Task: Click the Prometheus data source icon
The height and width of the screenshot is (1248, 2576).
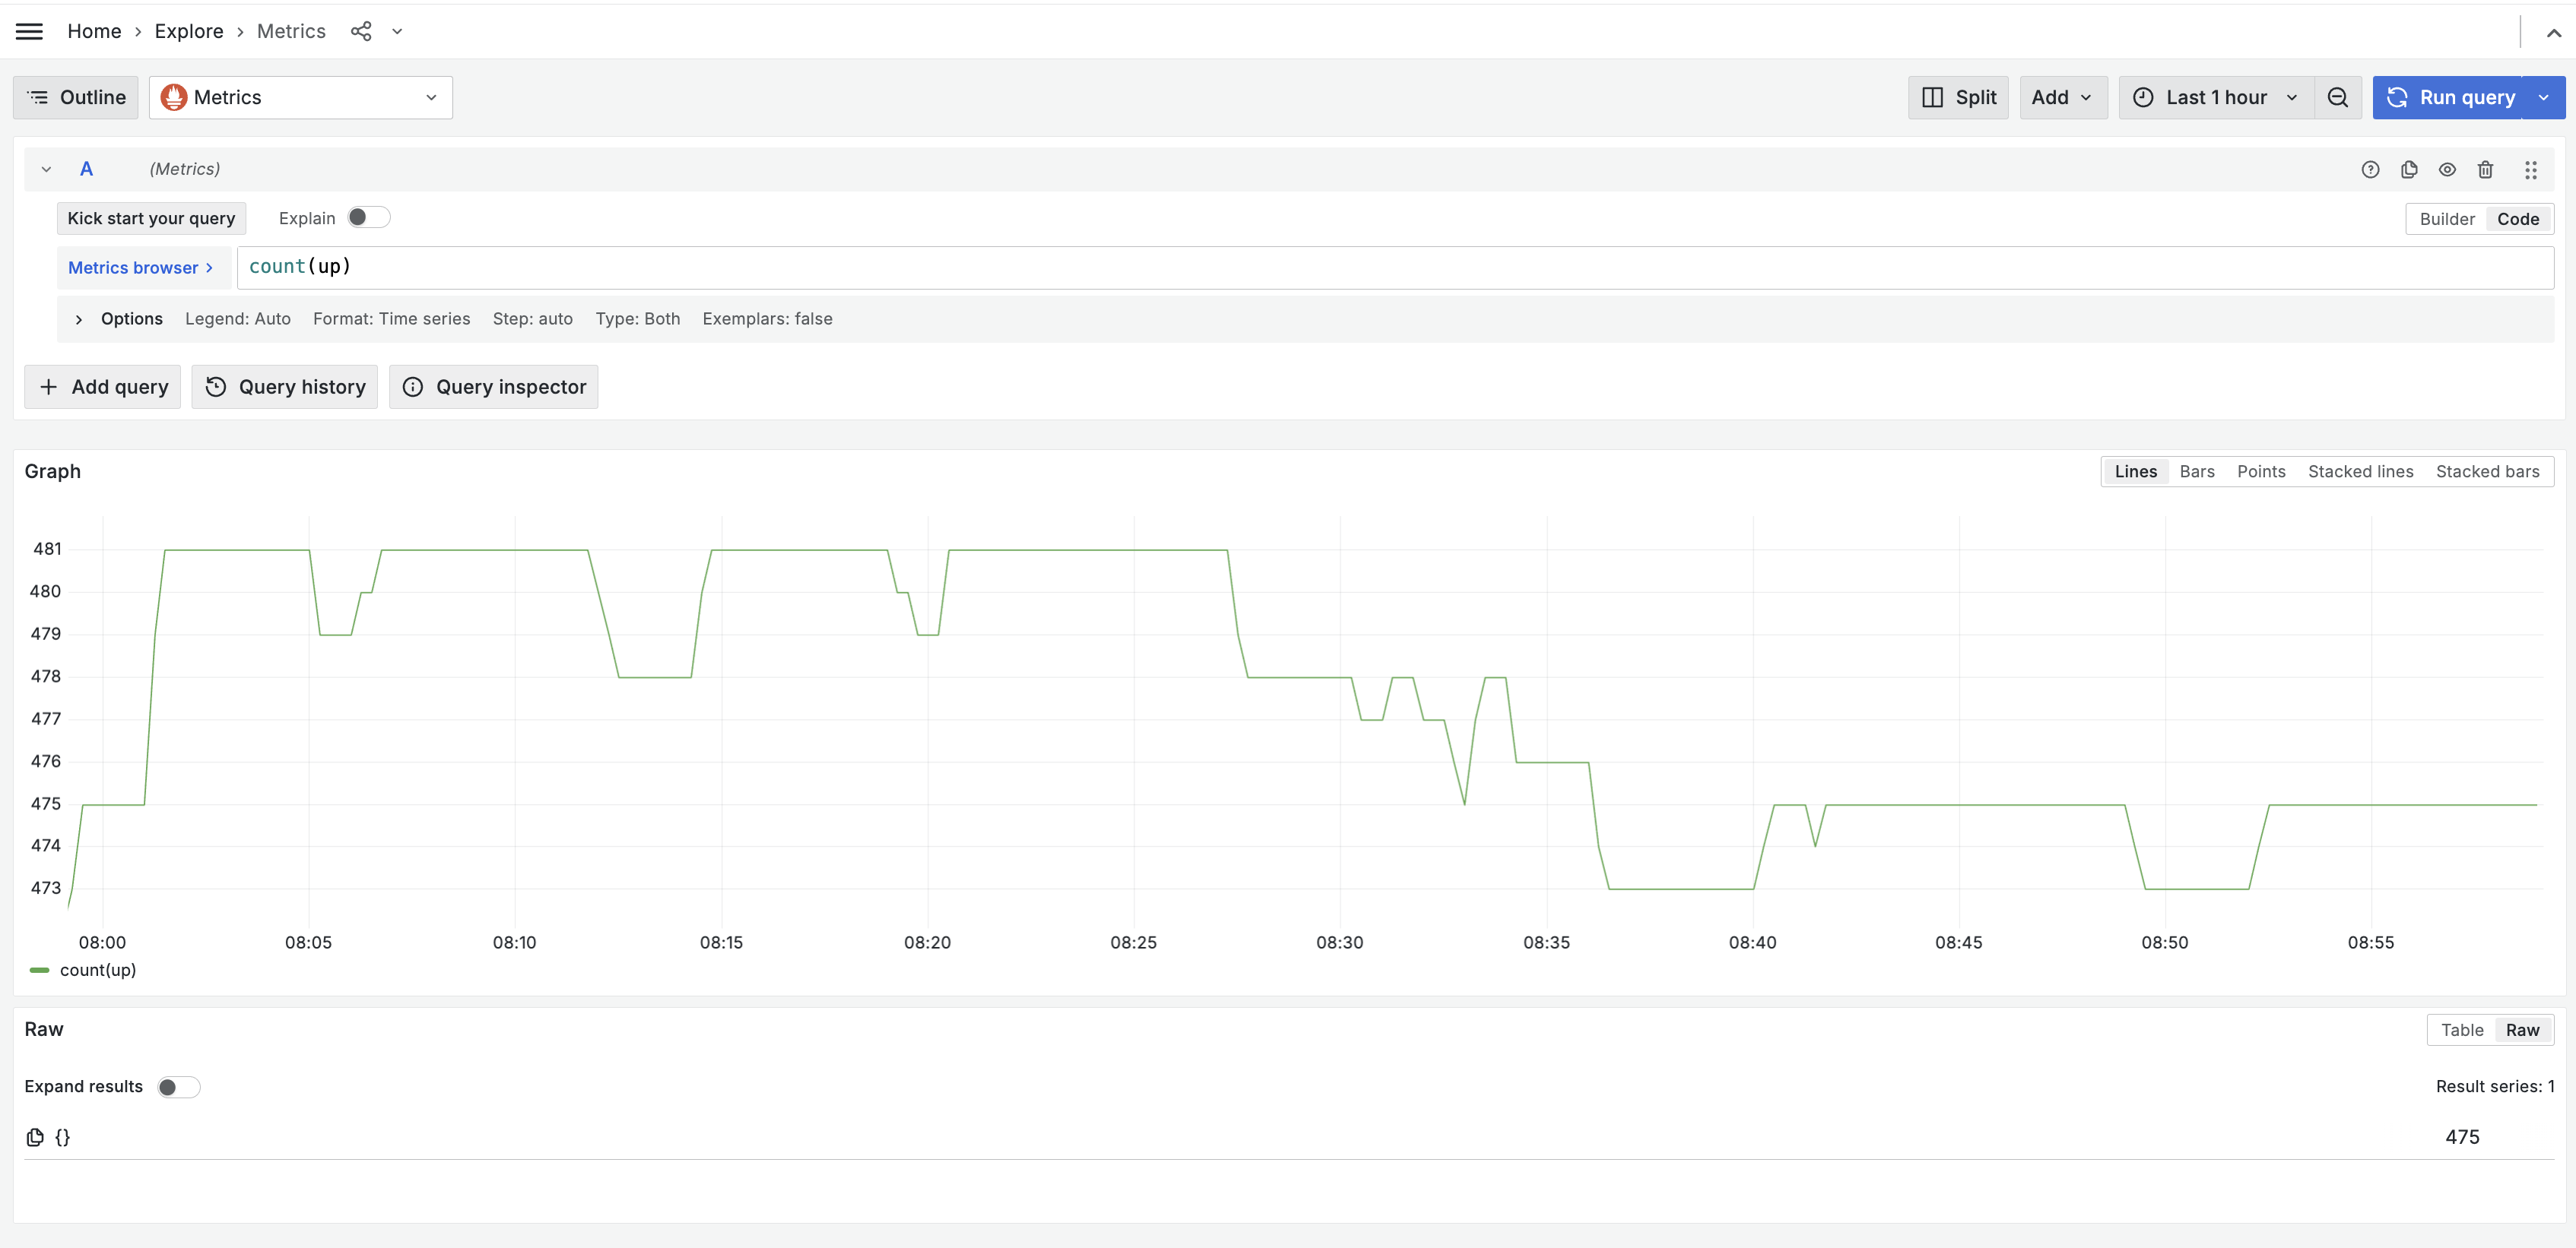Action: point(174,97)
